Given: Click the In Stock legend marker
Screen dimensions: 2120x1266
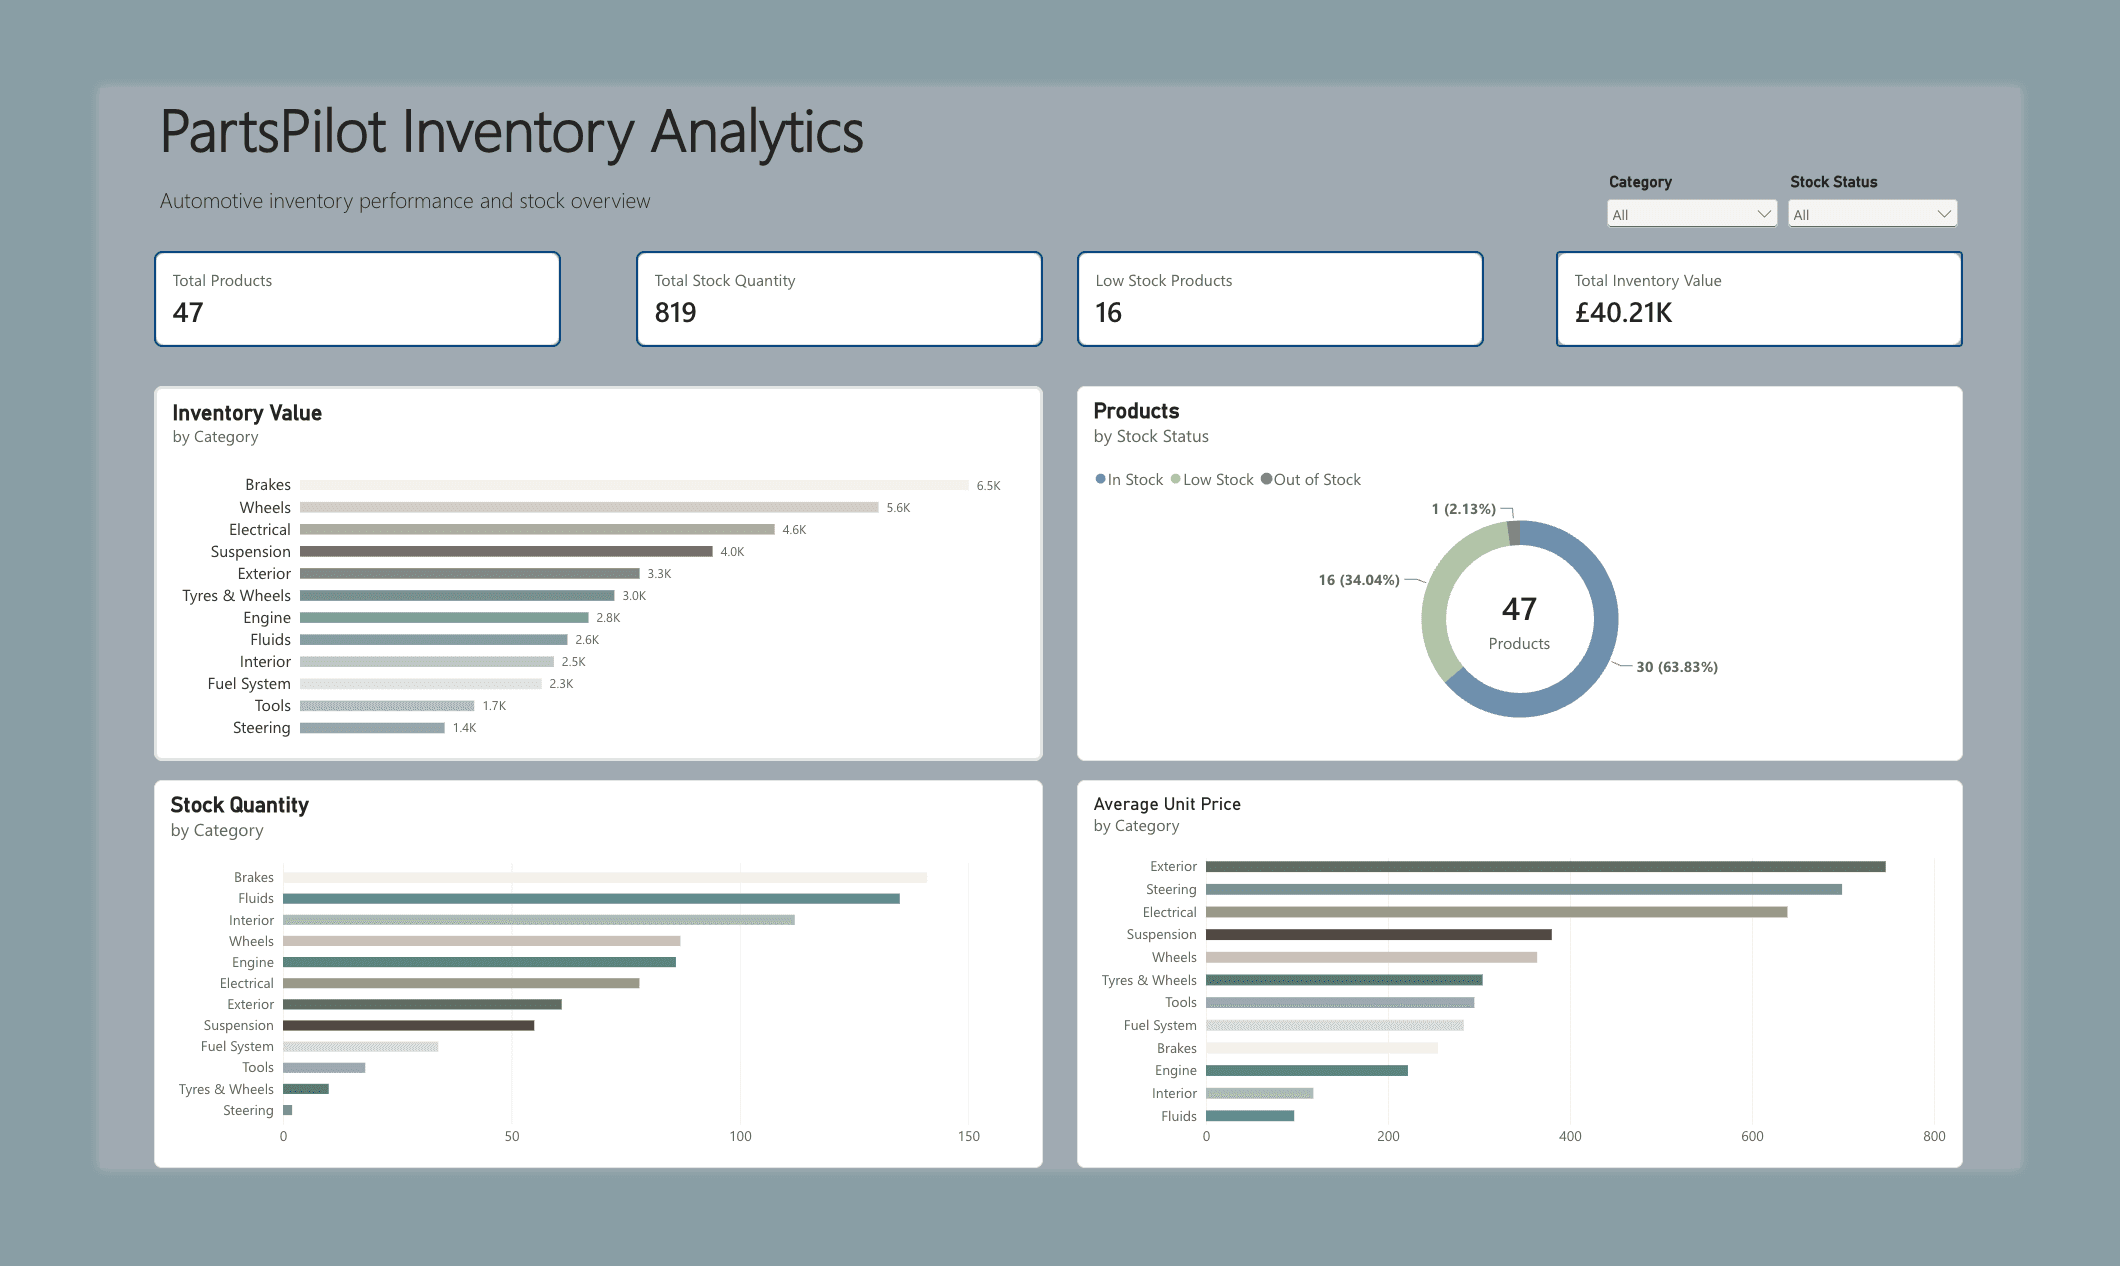Looking at the screenshot, I should [x=1100, y=479].
